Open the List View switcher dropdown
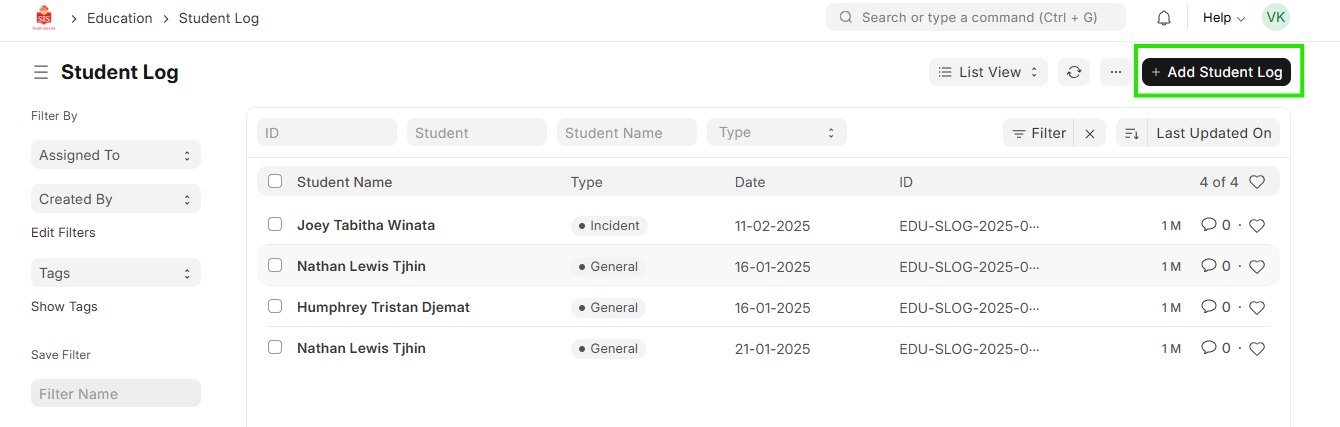 click(989, 72)
